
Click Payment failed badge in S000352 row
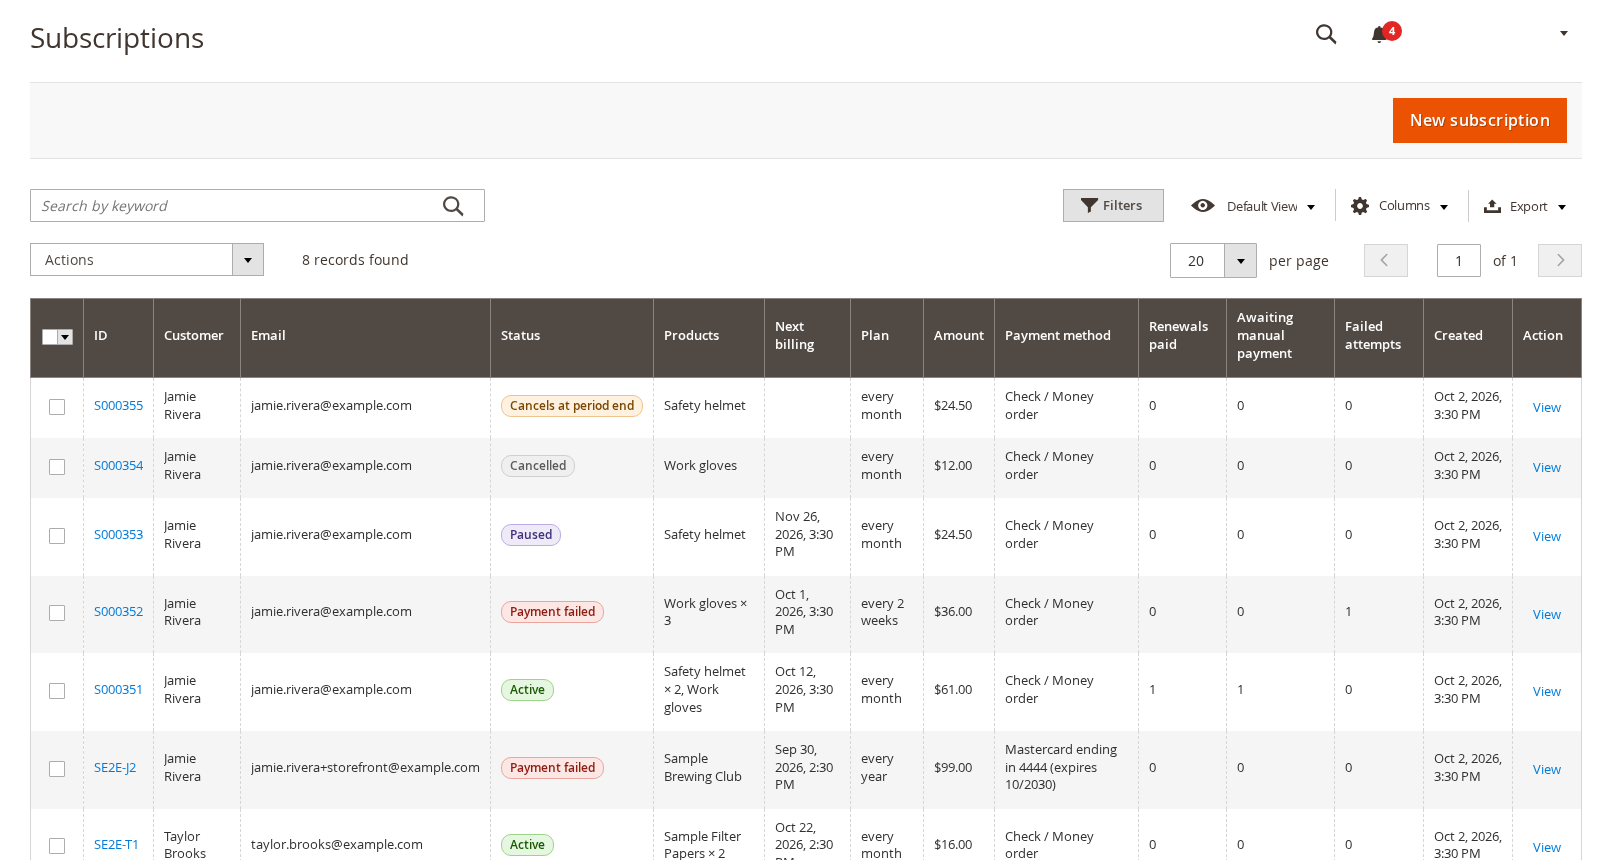(552, 612)
